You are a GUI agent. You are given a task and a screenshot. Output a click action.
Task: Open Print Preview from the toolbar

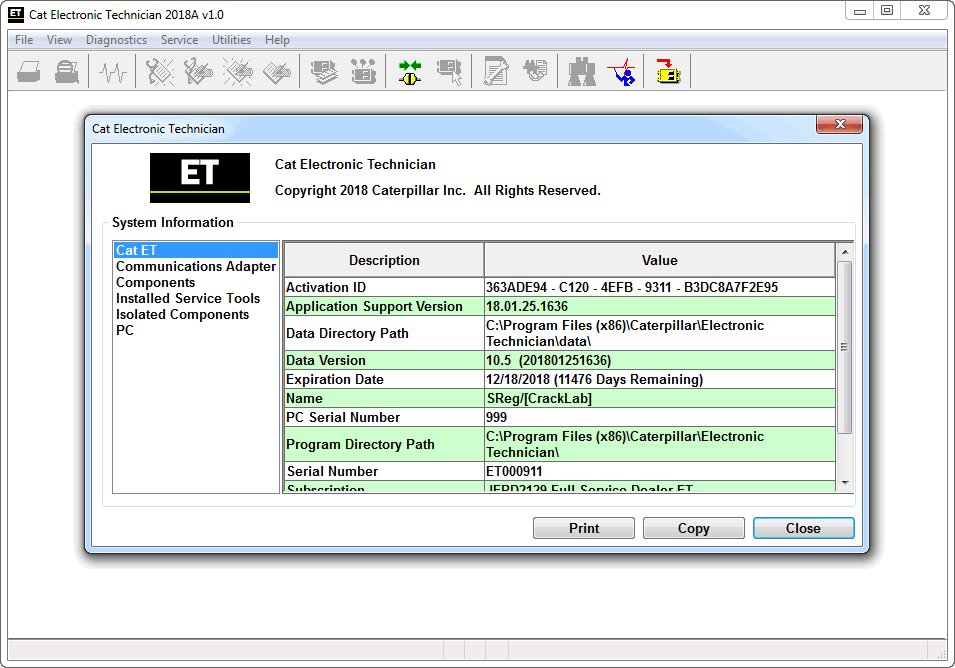click(66, 72)
